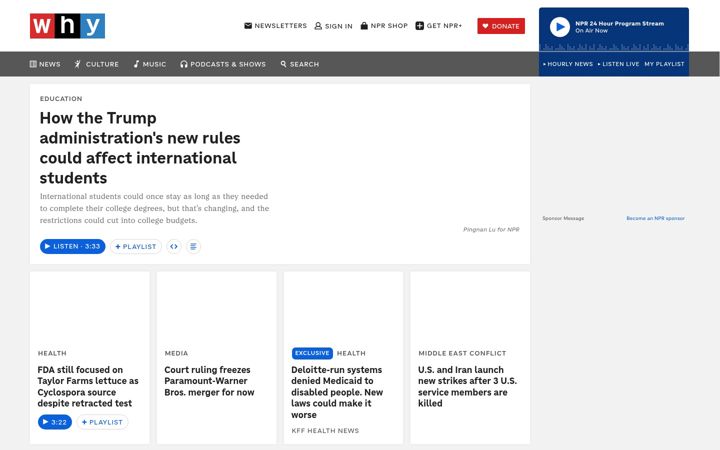
Task: Click the plus icon beside Get NPR+
Action: tap(420, 26)
